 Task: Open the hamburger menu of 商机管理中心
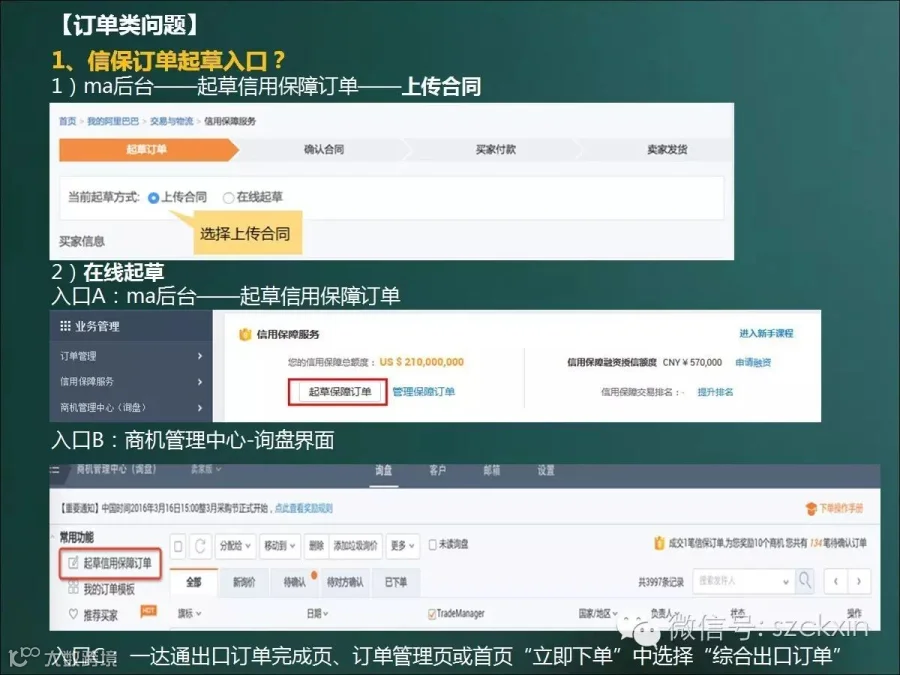click(x=55, y=470)
